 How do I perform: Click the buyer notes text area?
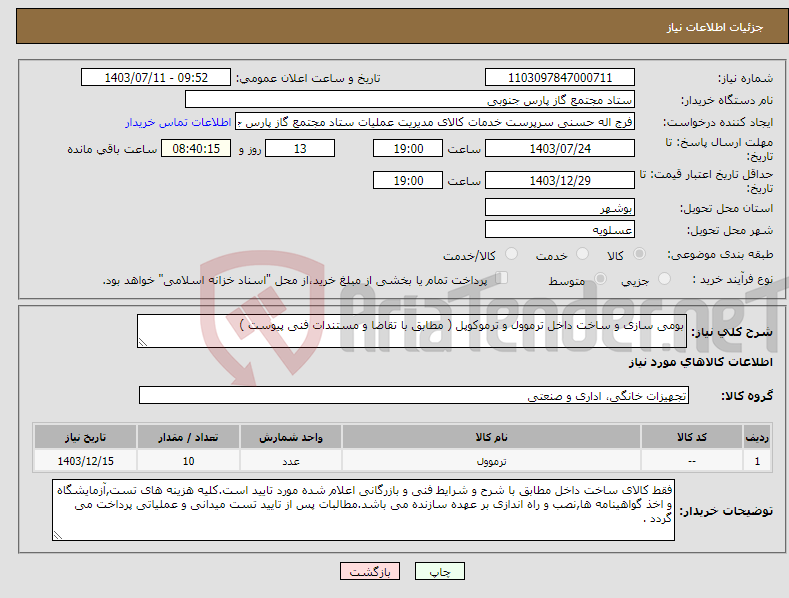pos(363,510)
